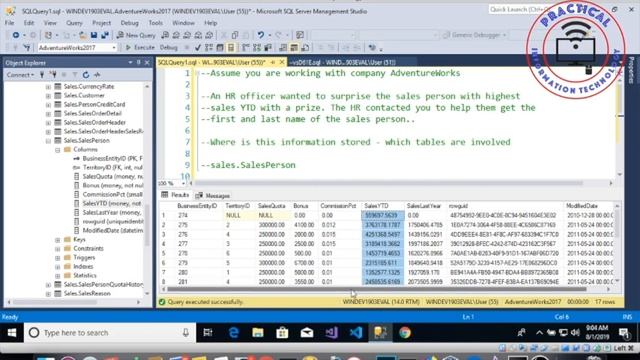Switch to the SQLQuery1.sql tab
640x360 pixels.
coord(211,62)
